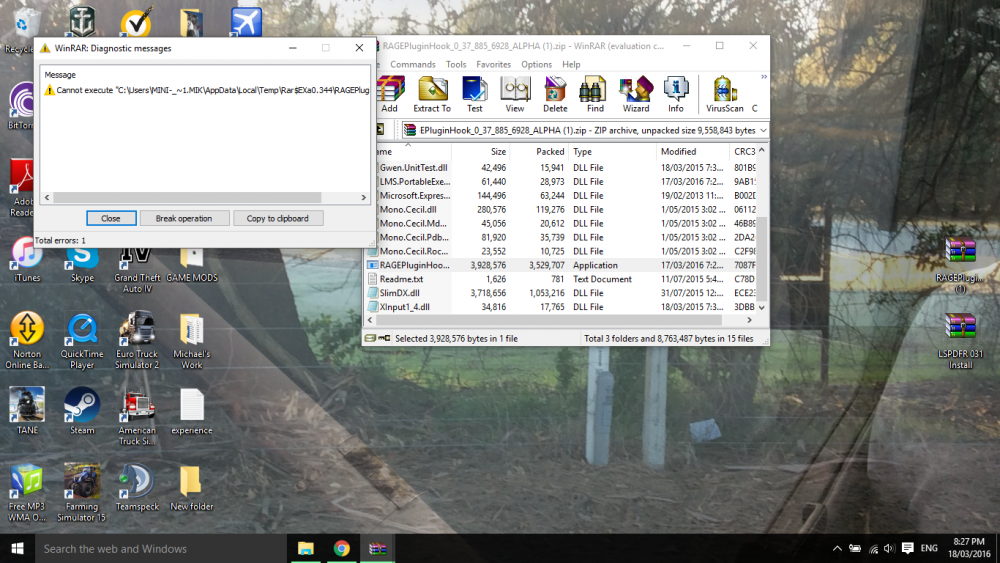
Task: Open RAGEPluginHook (1) desktop archive
Action: [960, 265]
